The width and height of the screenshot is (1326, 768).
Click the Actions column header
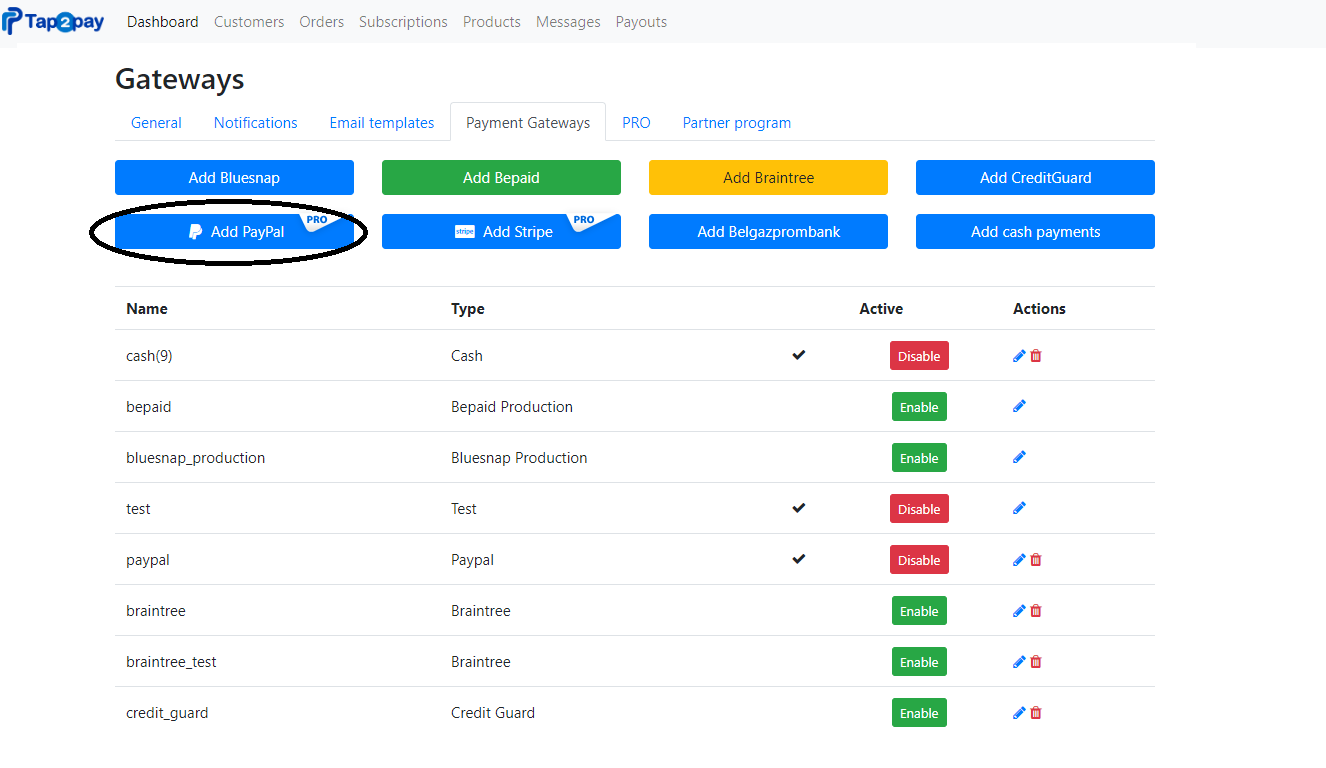pos(1039,309)
